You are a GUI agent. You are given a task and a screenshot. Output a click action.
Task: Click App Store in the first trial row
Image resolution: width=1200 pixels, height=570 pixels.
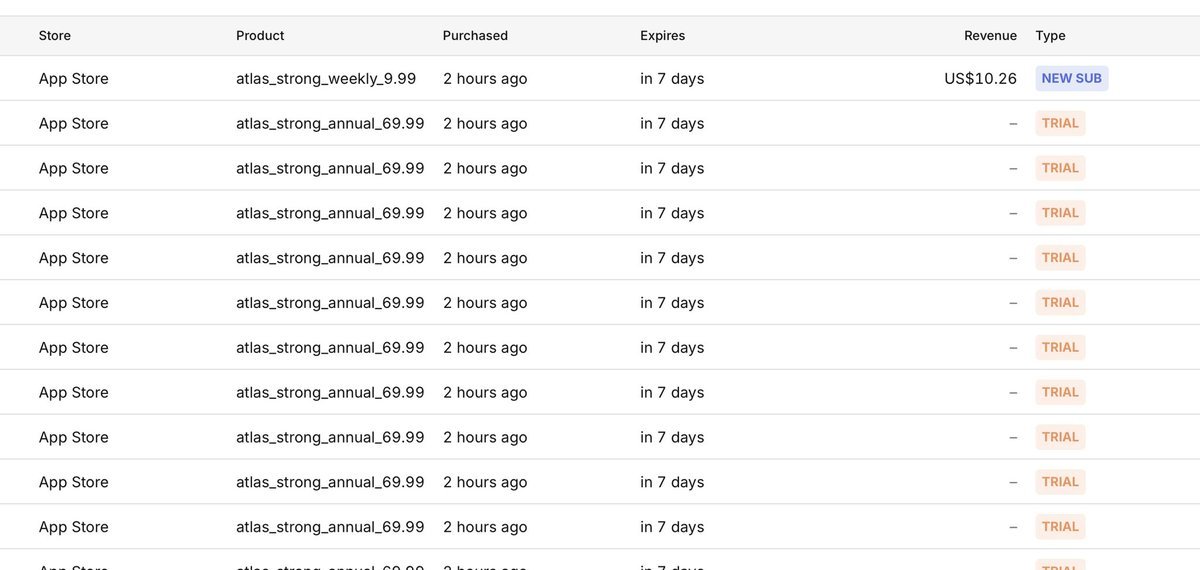(74, 124)
